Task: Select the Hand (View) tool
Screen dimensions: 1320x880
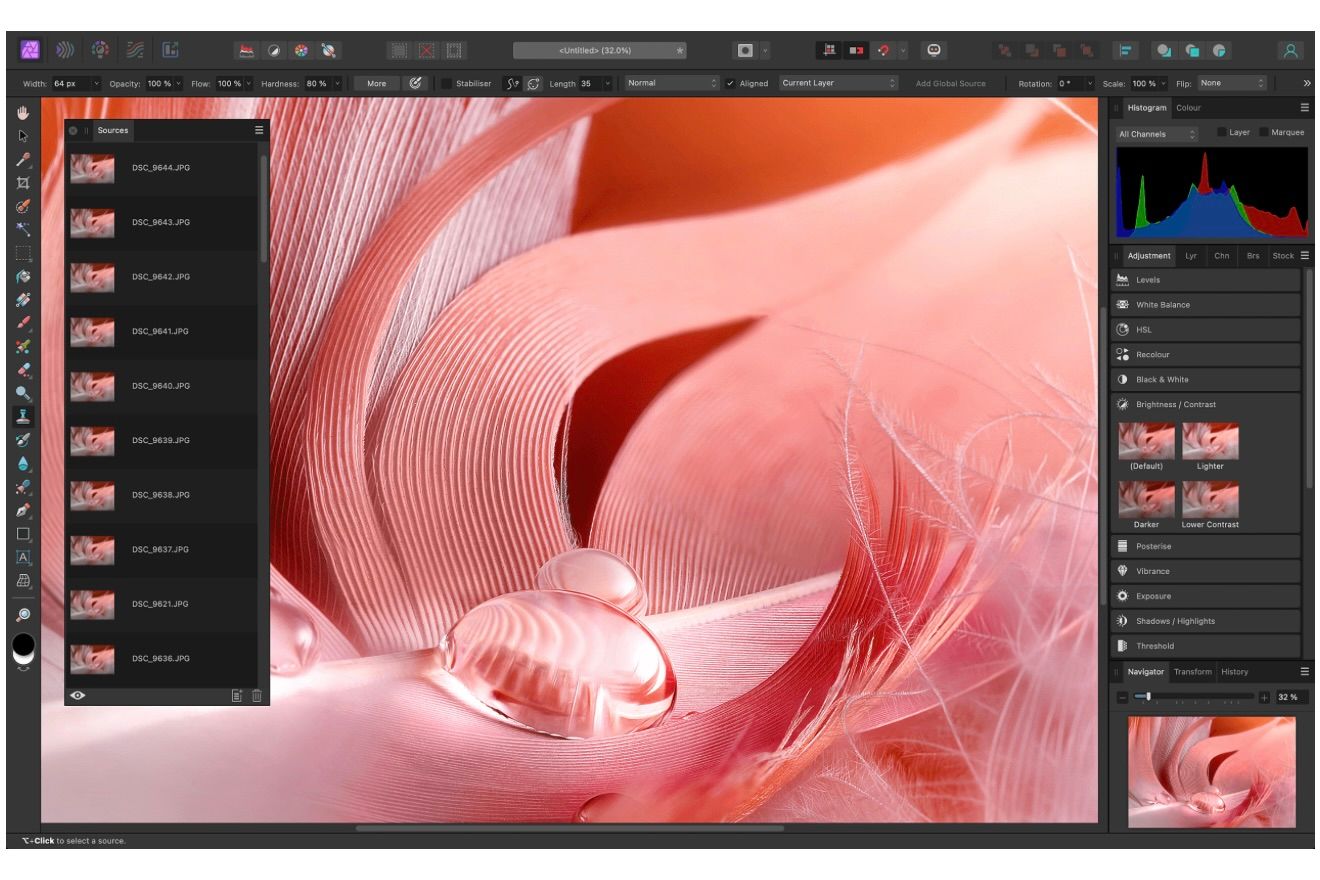Action: point(23,114)
